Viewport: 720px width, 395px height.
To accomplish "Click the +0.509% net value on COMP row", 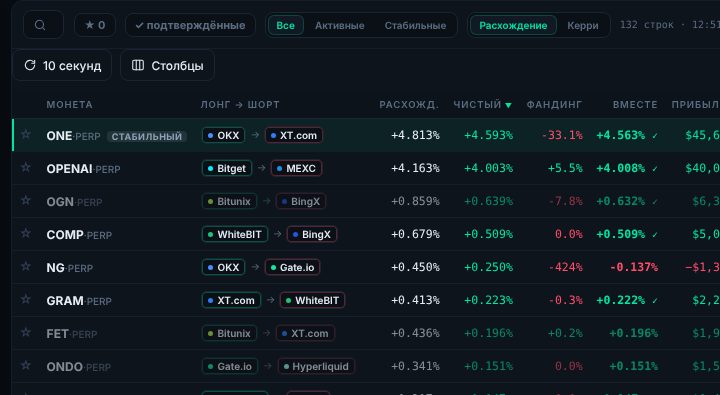I will 488,234.
